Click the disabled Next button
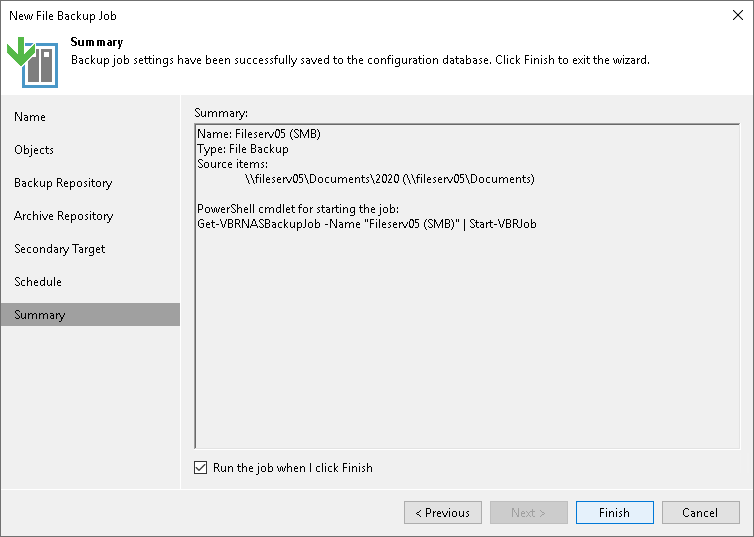 pos(528,513)
